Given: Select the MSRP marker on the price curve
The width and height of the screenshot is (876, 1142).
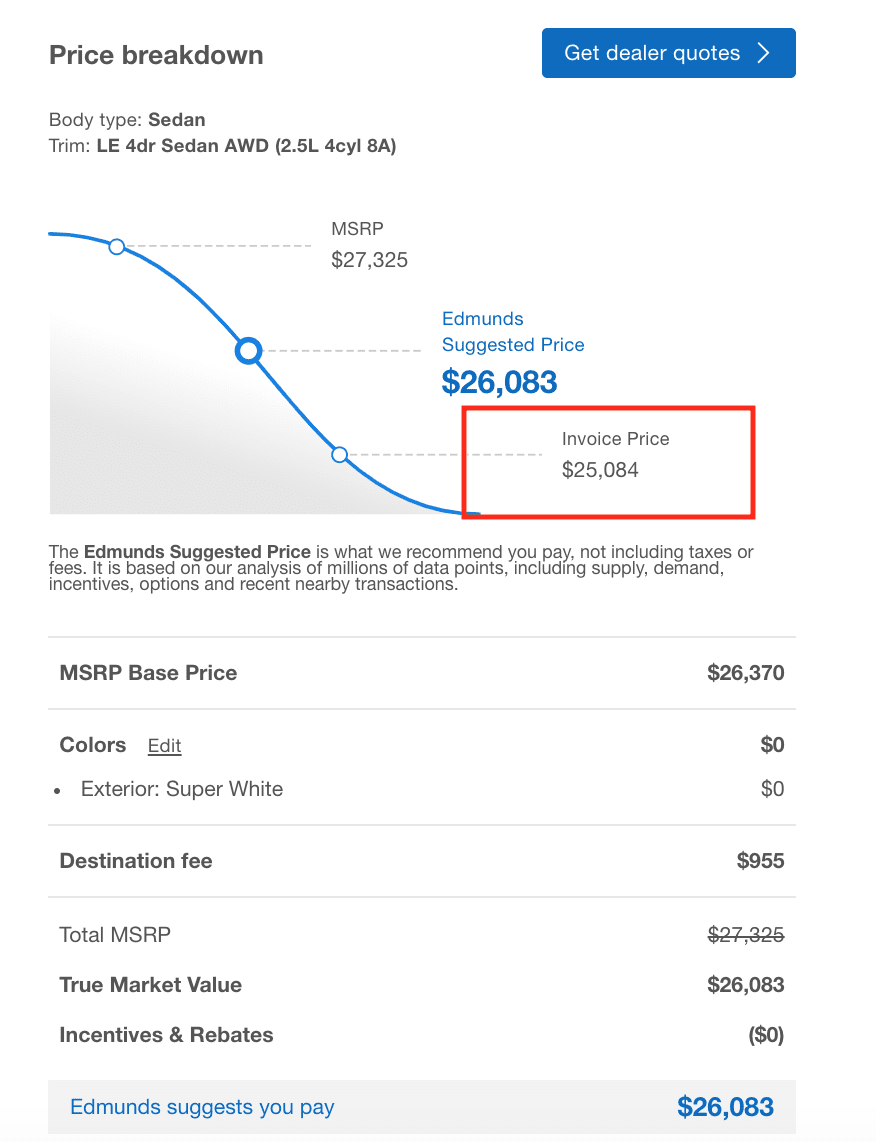Looking at the screenshot, I should coord(117,246).
